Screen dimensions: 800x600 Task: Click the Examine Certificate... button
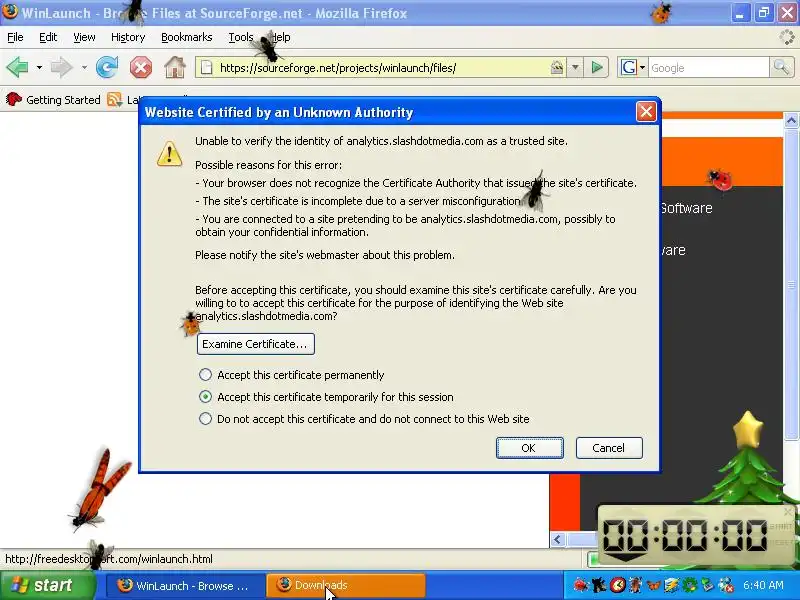(256, 344)
